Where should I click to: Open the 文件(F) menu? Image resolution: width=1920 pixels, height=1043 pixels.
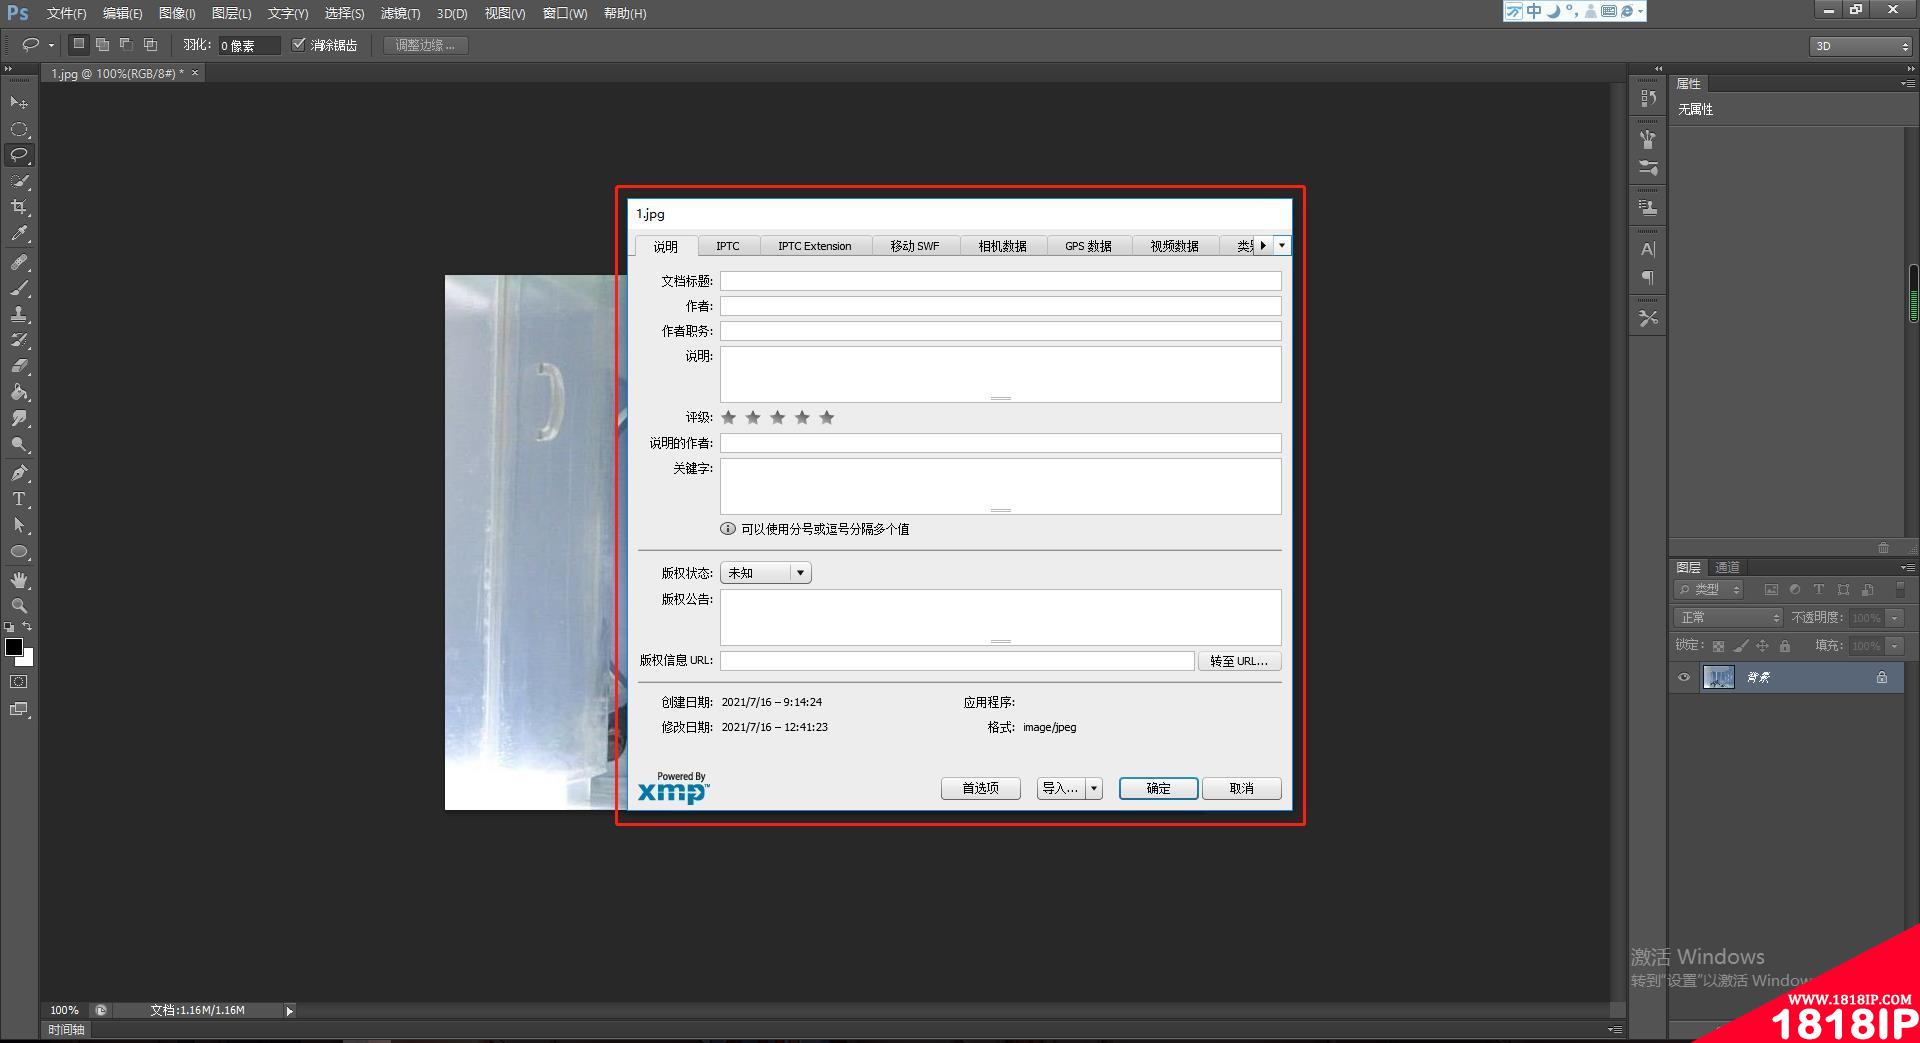coord(66,13)
